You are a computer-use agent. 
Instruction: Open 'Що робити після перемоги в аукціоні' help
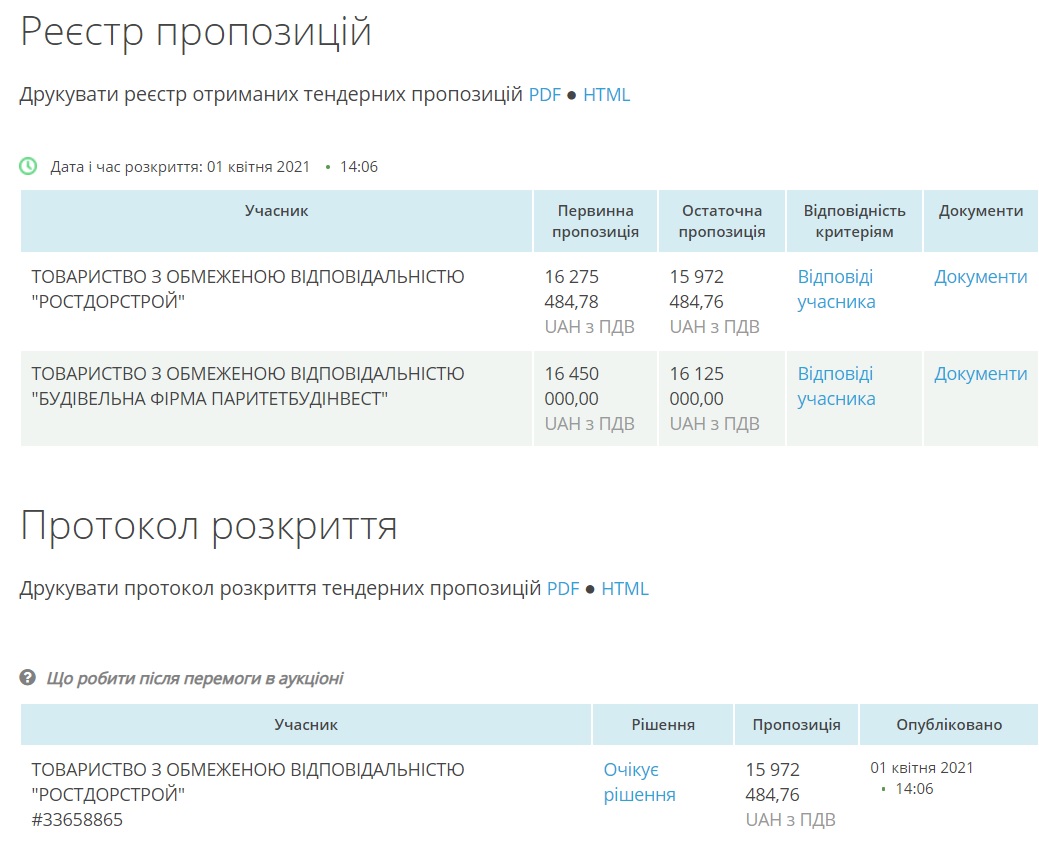[x=194, y=678]
